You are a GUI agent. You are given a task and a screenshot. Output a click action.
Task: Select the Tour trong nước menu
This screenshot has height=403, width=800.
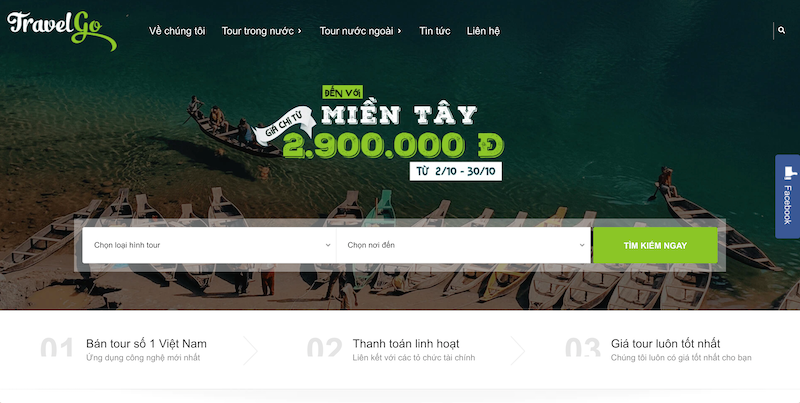(x=258, y=31)
